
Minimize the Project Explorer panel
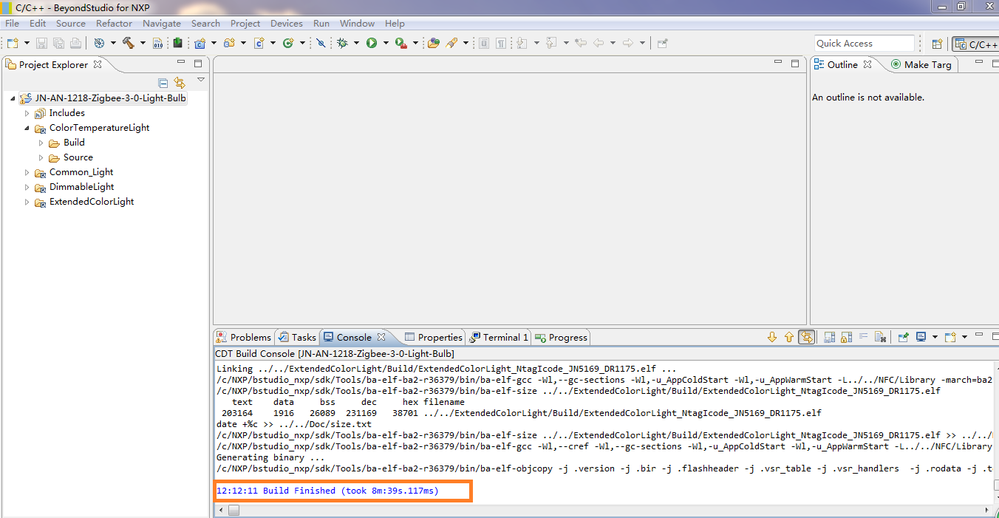click(181, 62)
